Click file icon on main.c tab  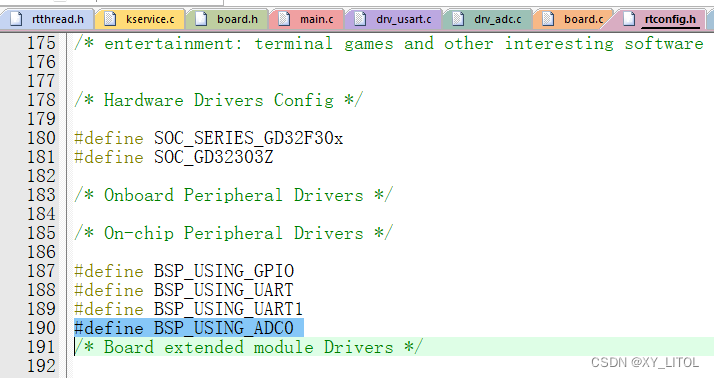284,19
